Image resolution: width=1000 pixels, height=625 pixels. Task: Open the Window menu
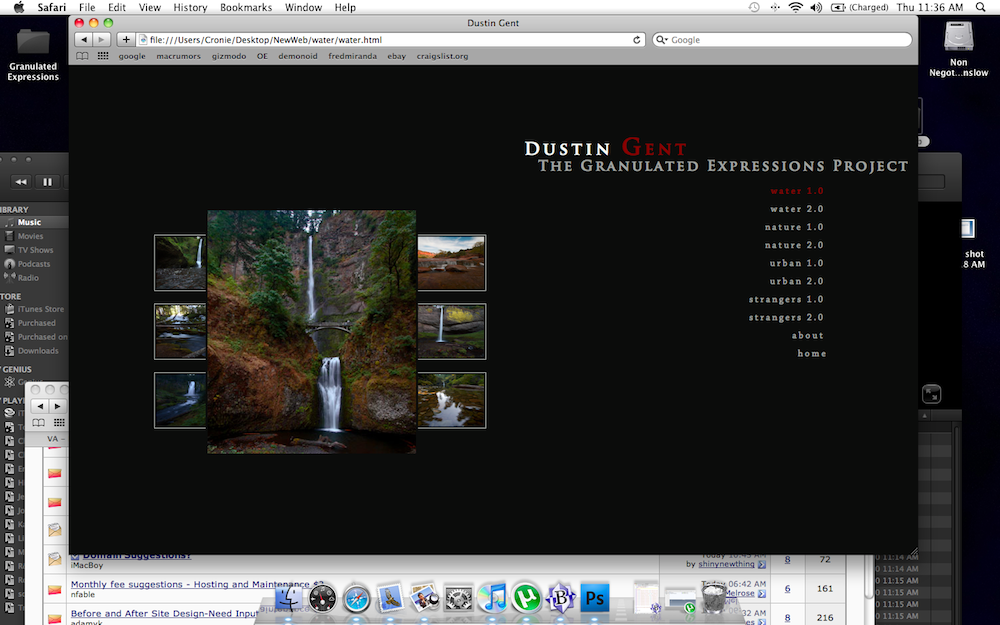[x=303, y=8]
